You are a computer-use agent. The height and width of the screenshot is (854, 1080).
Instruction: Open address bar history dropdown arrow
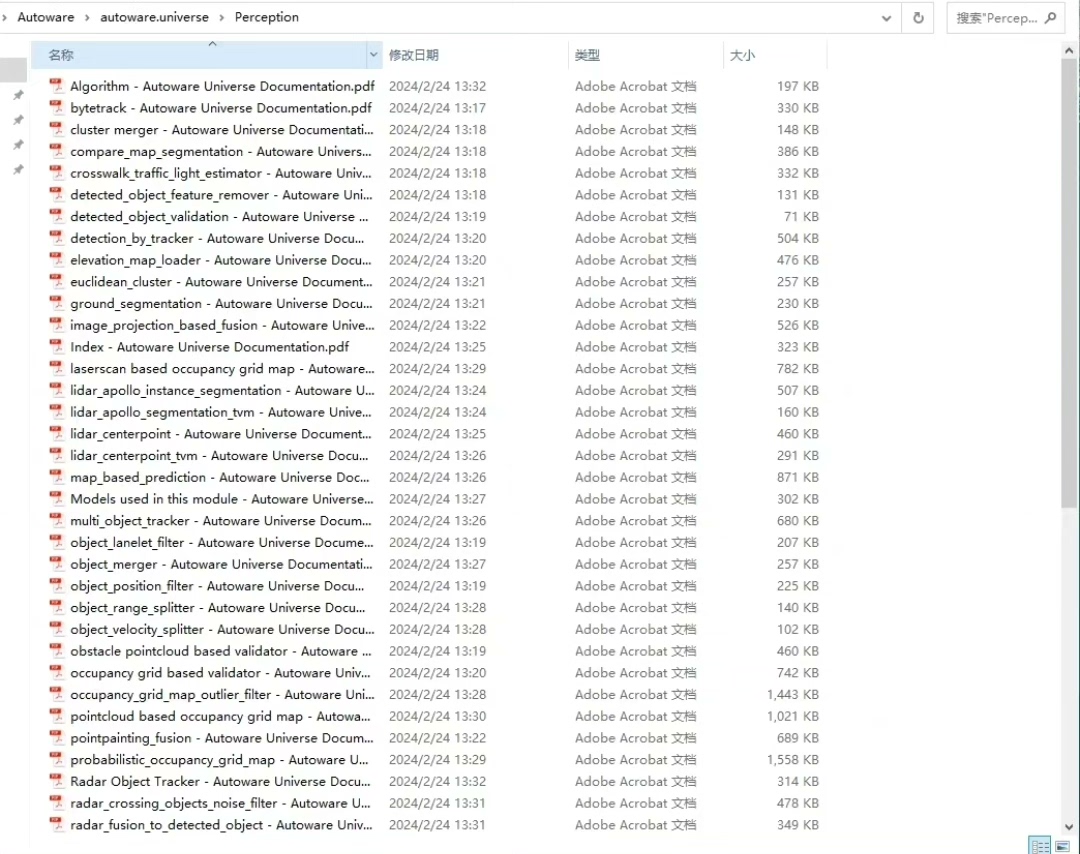(886, 19)
